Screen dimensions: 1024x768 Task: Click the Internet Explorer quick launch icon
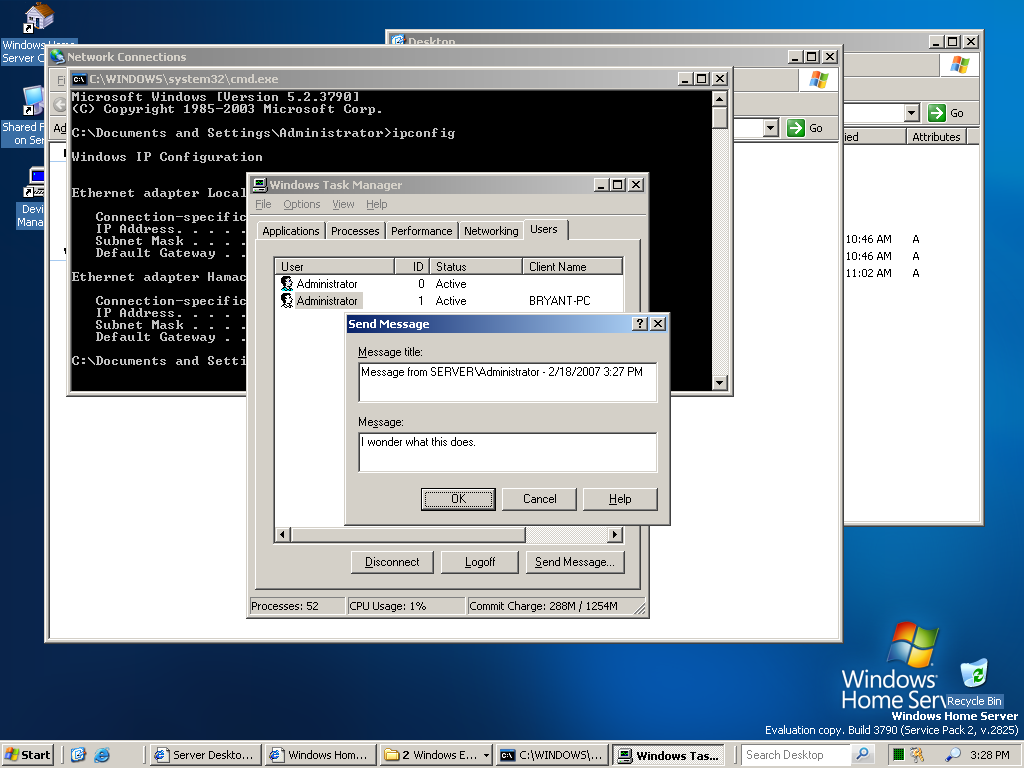(x=102, y=755)
